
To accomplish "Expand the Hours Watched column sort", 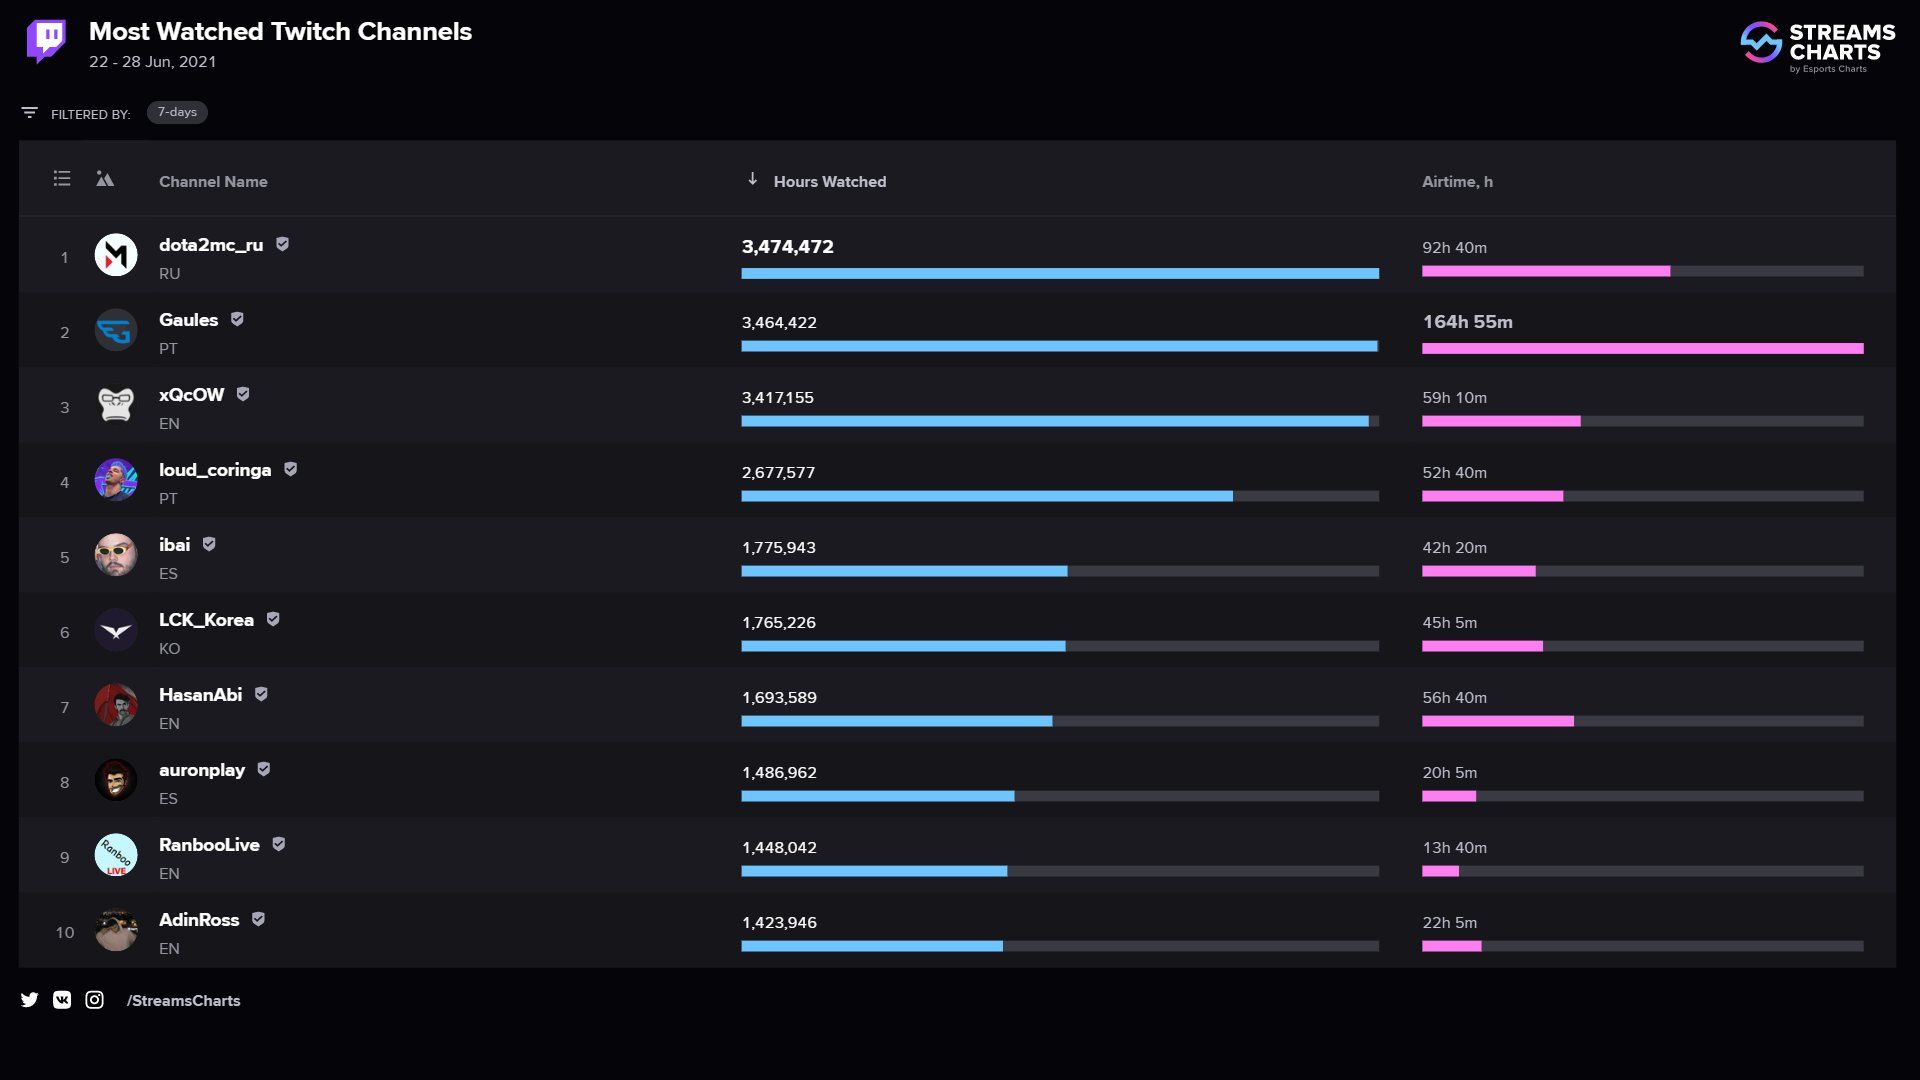I will (x=752, y=181).
